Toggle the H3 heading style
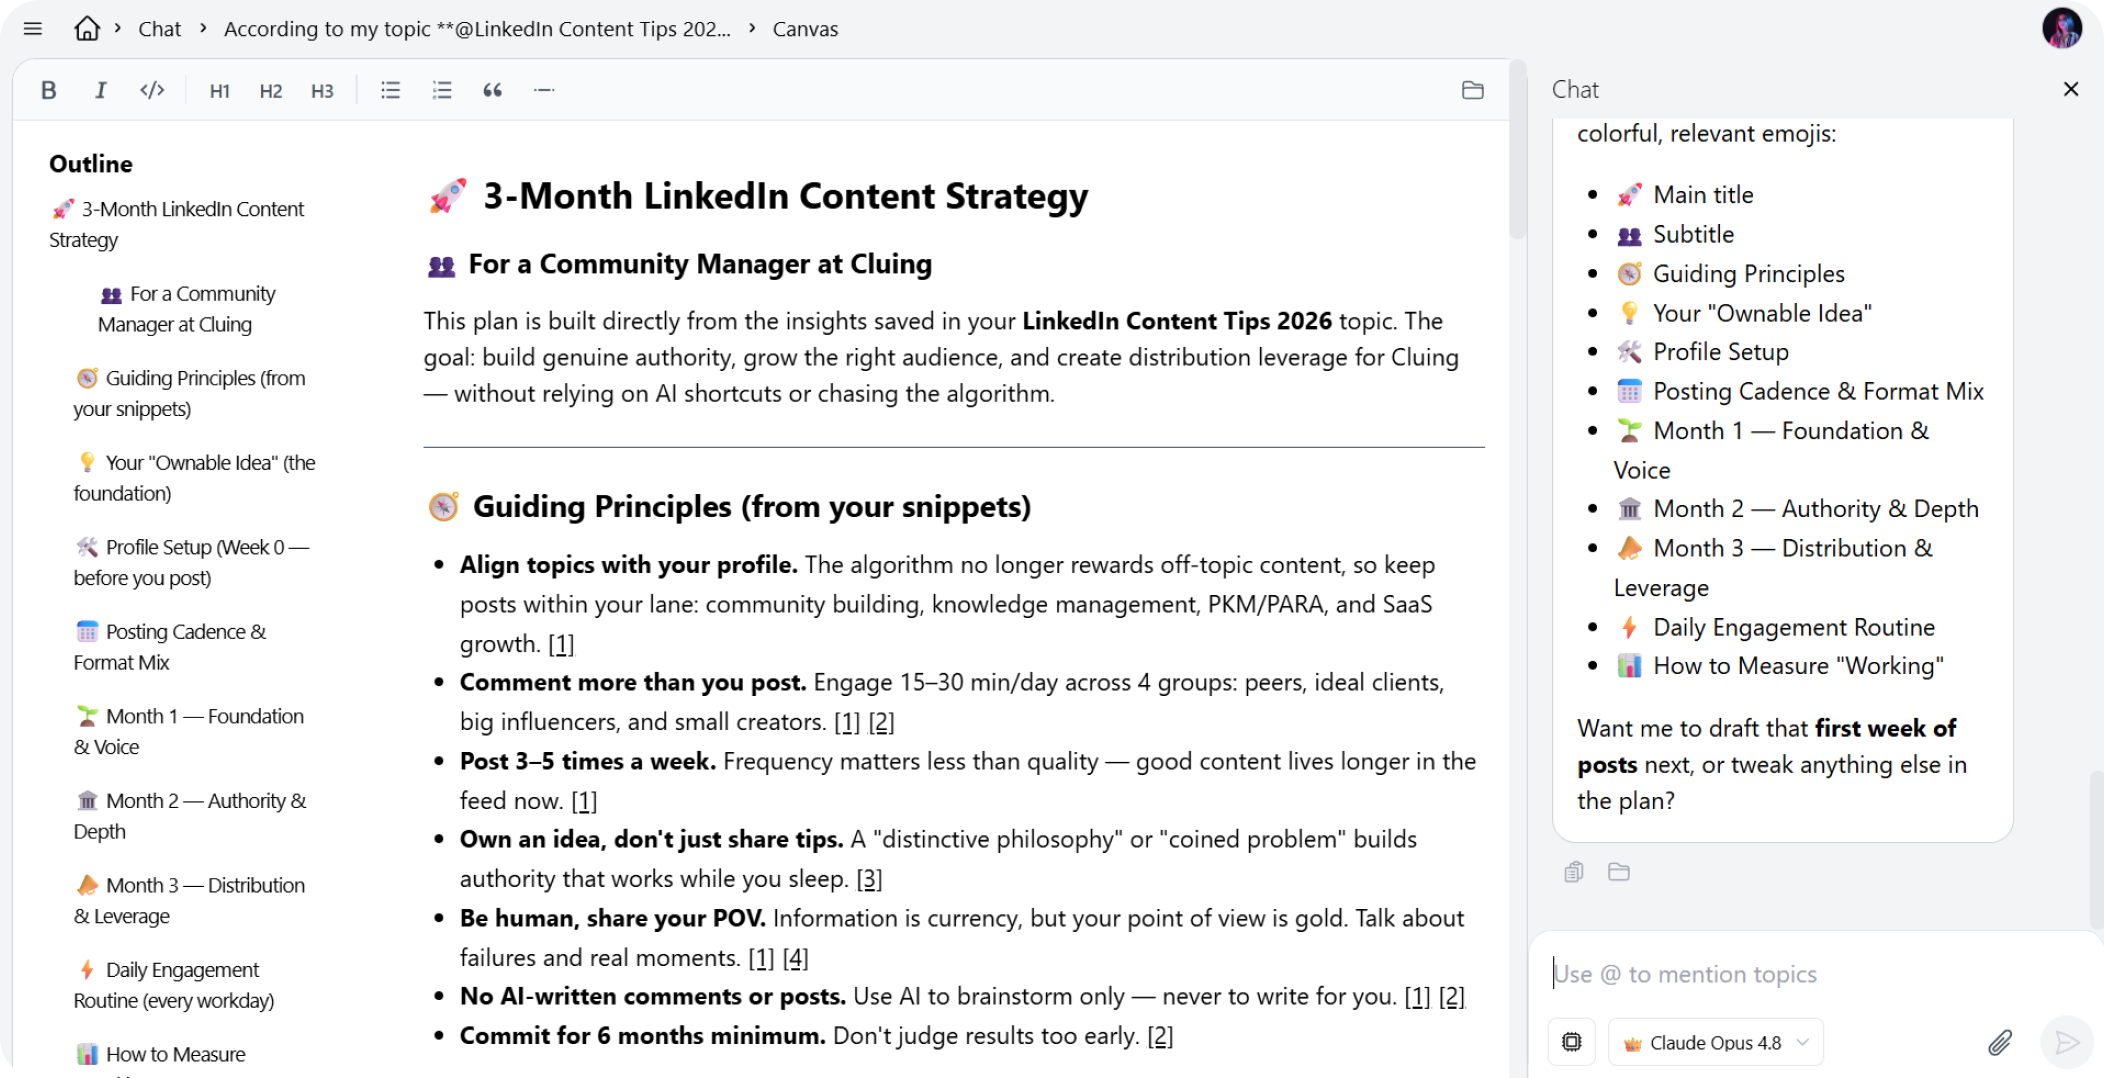 click(x=322, y=91)
